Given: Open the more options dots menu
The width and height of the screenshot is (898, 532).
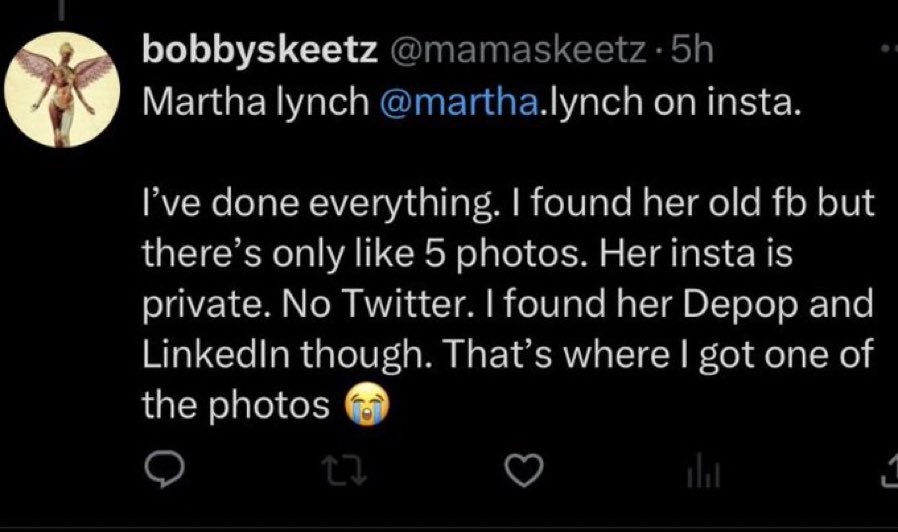Looking at the screenshot, I should point(889,50).
